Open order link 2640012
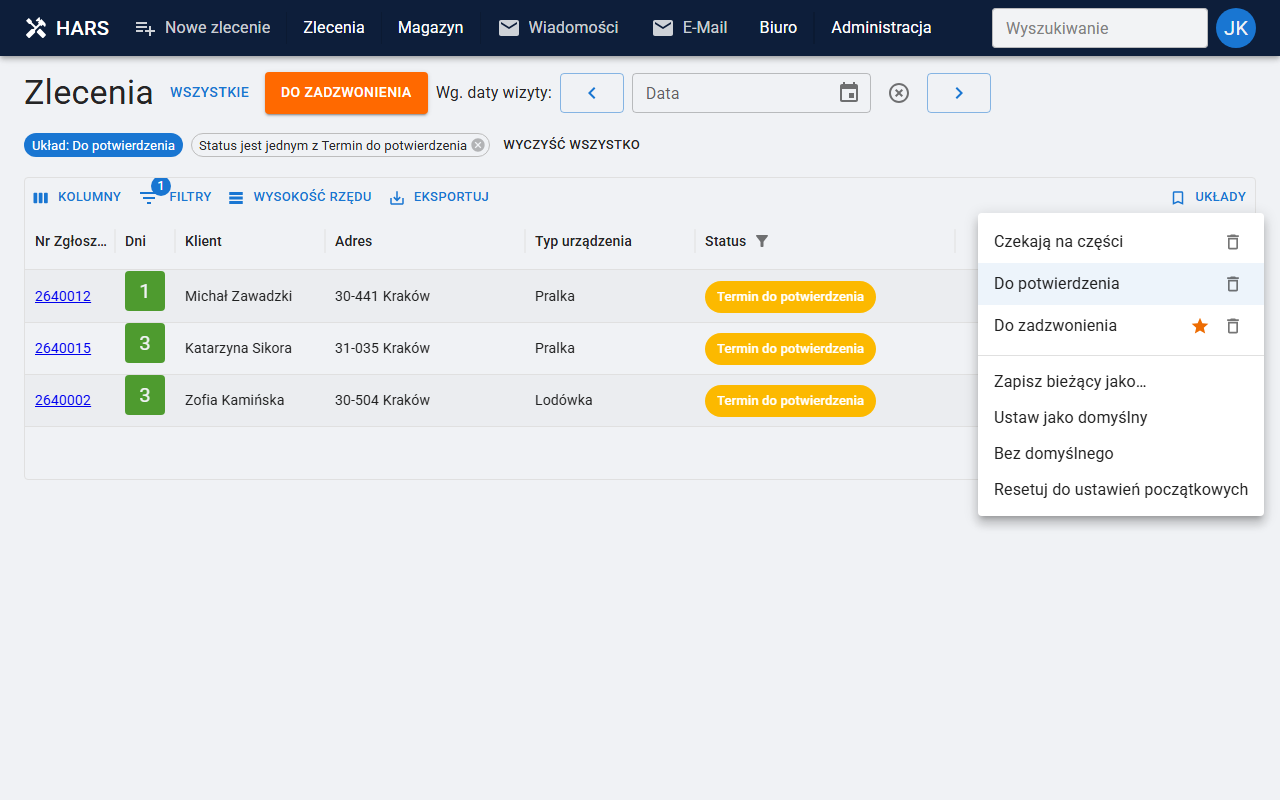 click(x=63, y=296)
